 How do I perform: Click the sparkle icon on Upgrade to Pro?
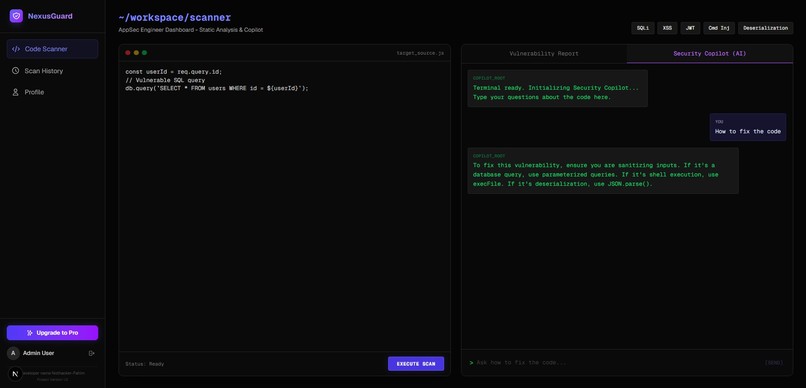(x=30, y=333)
